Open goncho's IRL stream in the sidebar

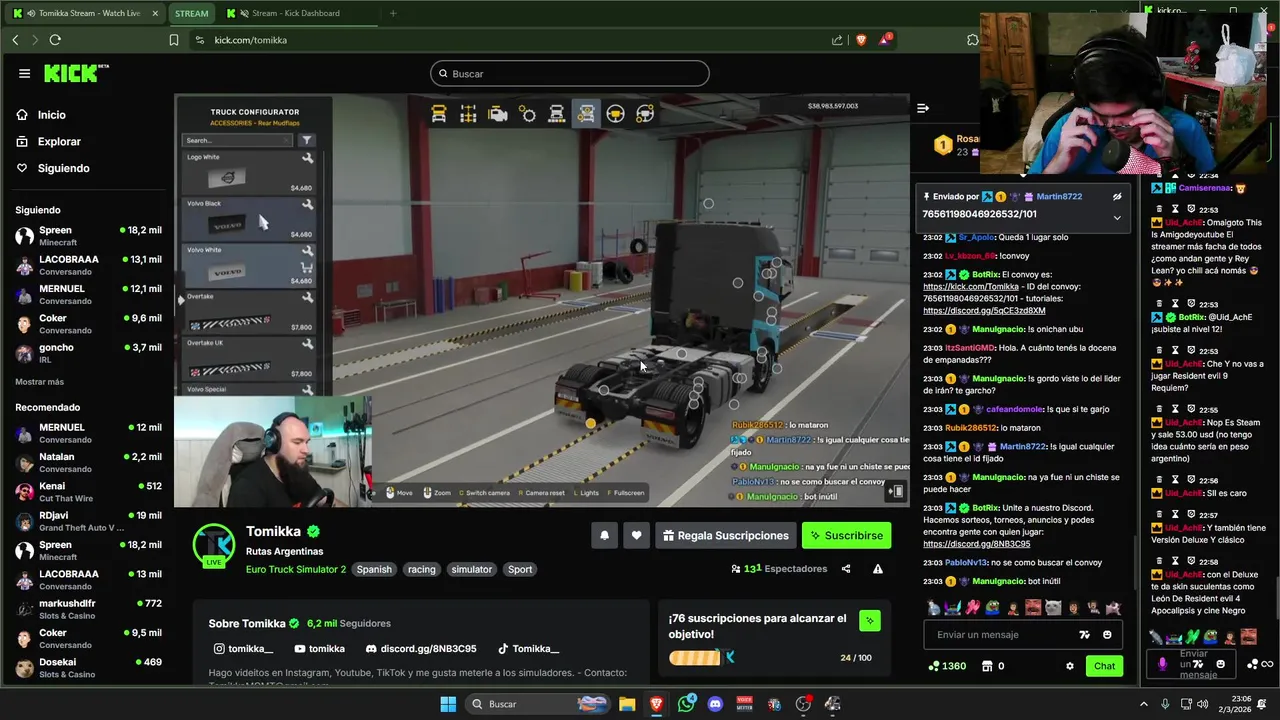coord(88,353)
